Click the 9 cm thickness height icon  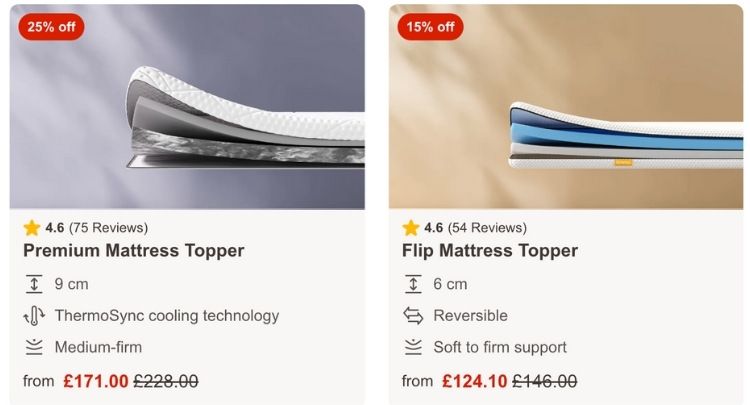pos(34,284)
